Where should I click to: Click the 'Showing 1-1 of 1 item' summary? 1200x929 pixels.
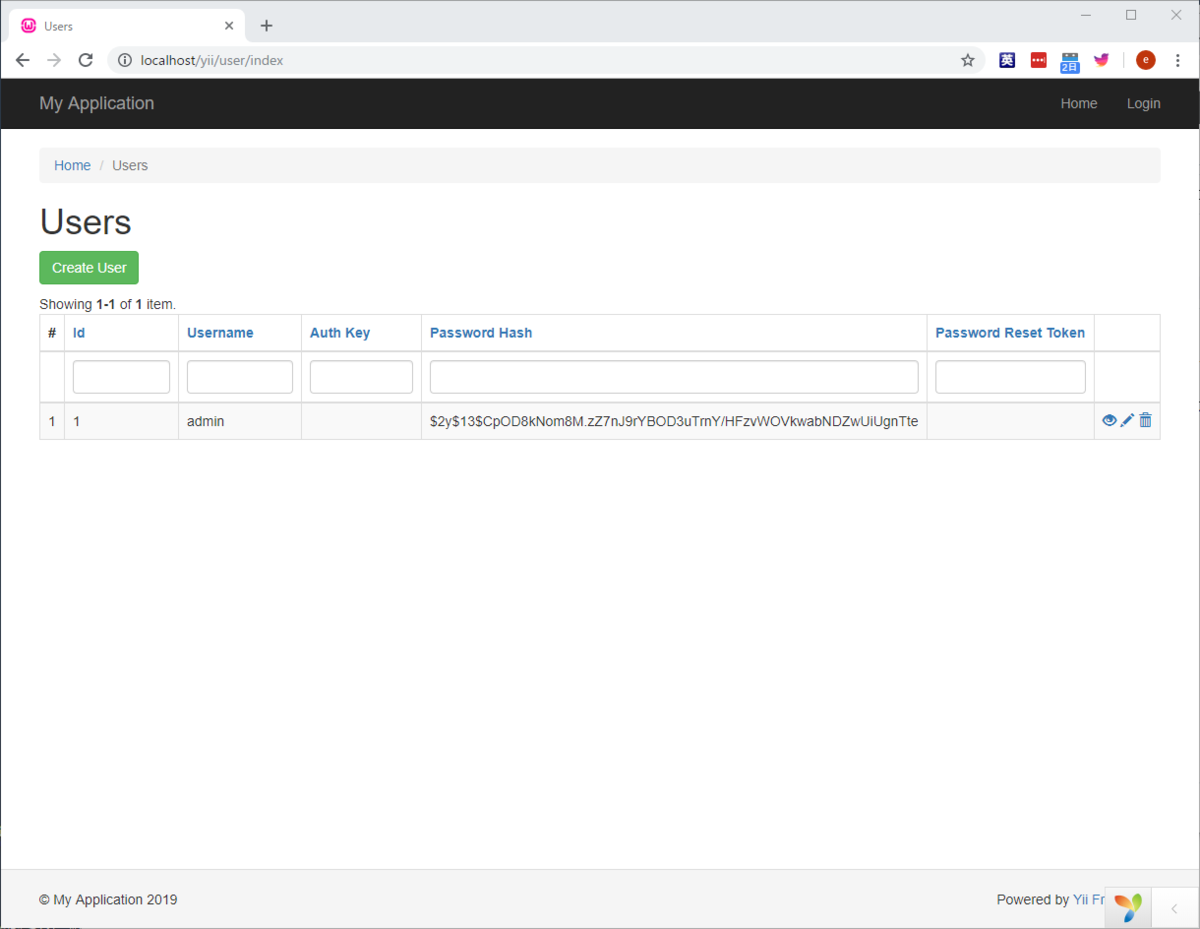click(x=107, y=304)
